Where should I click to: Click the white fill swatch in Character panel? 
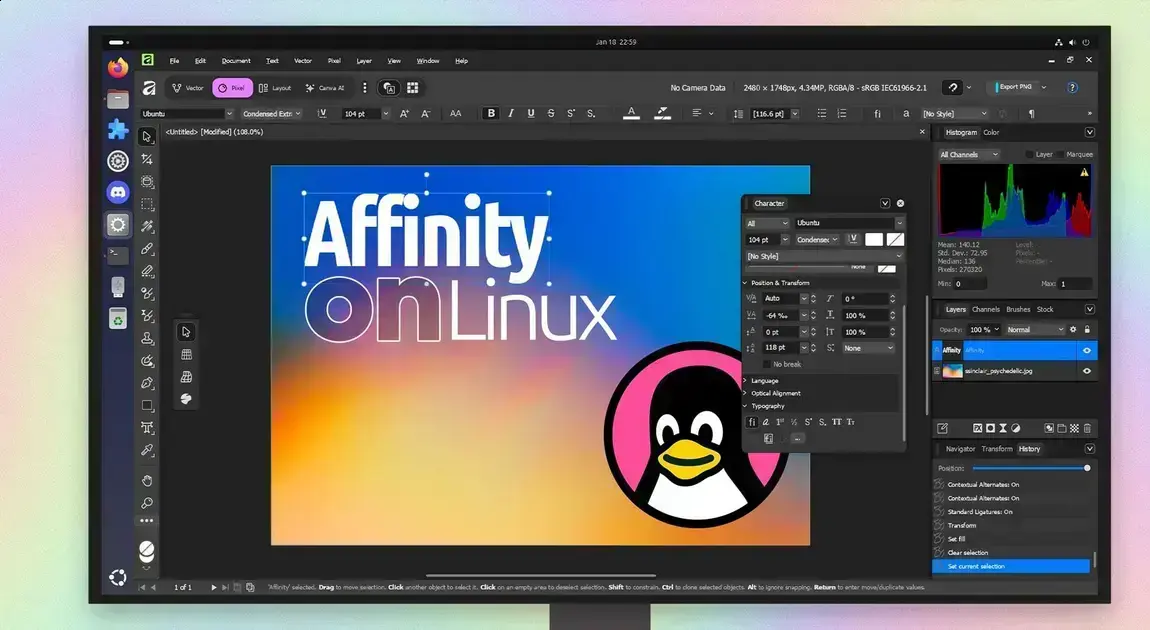click(874, 240)
